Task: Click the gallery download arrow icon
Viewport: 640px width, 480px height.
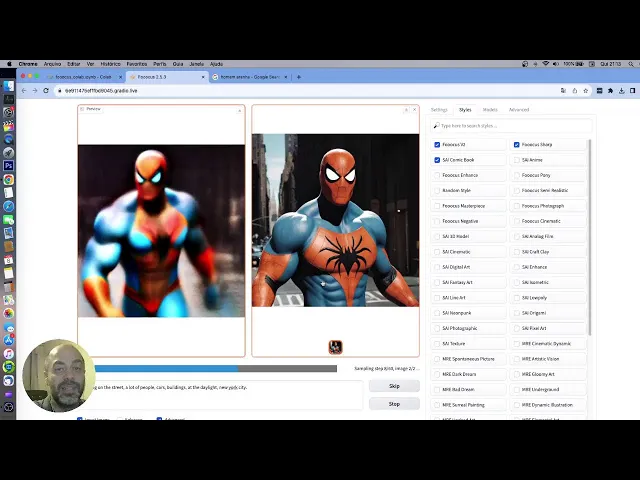Action: click(406, 109)
